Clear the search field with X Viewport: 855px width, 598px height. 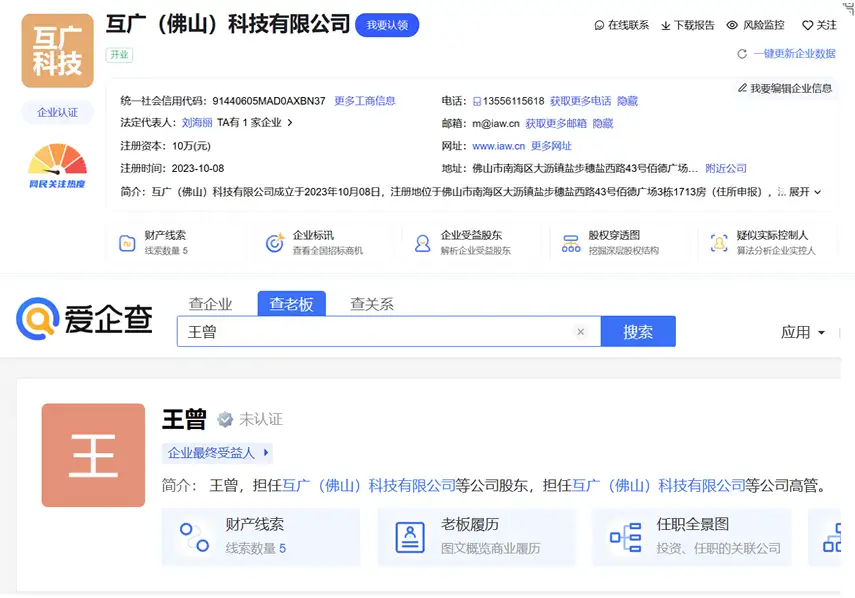pyautogui.click(x=581, y=331)
